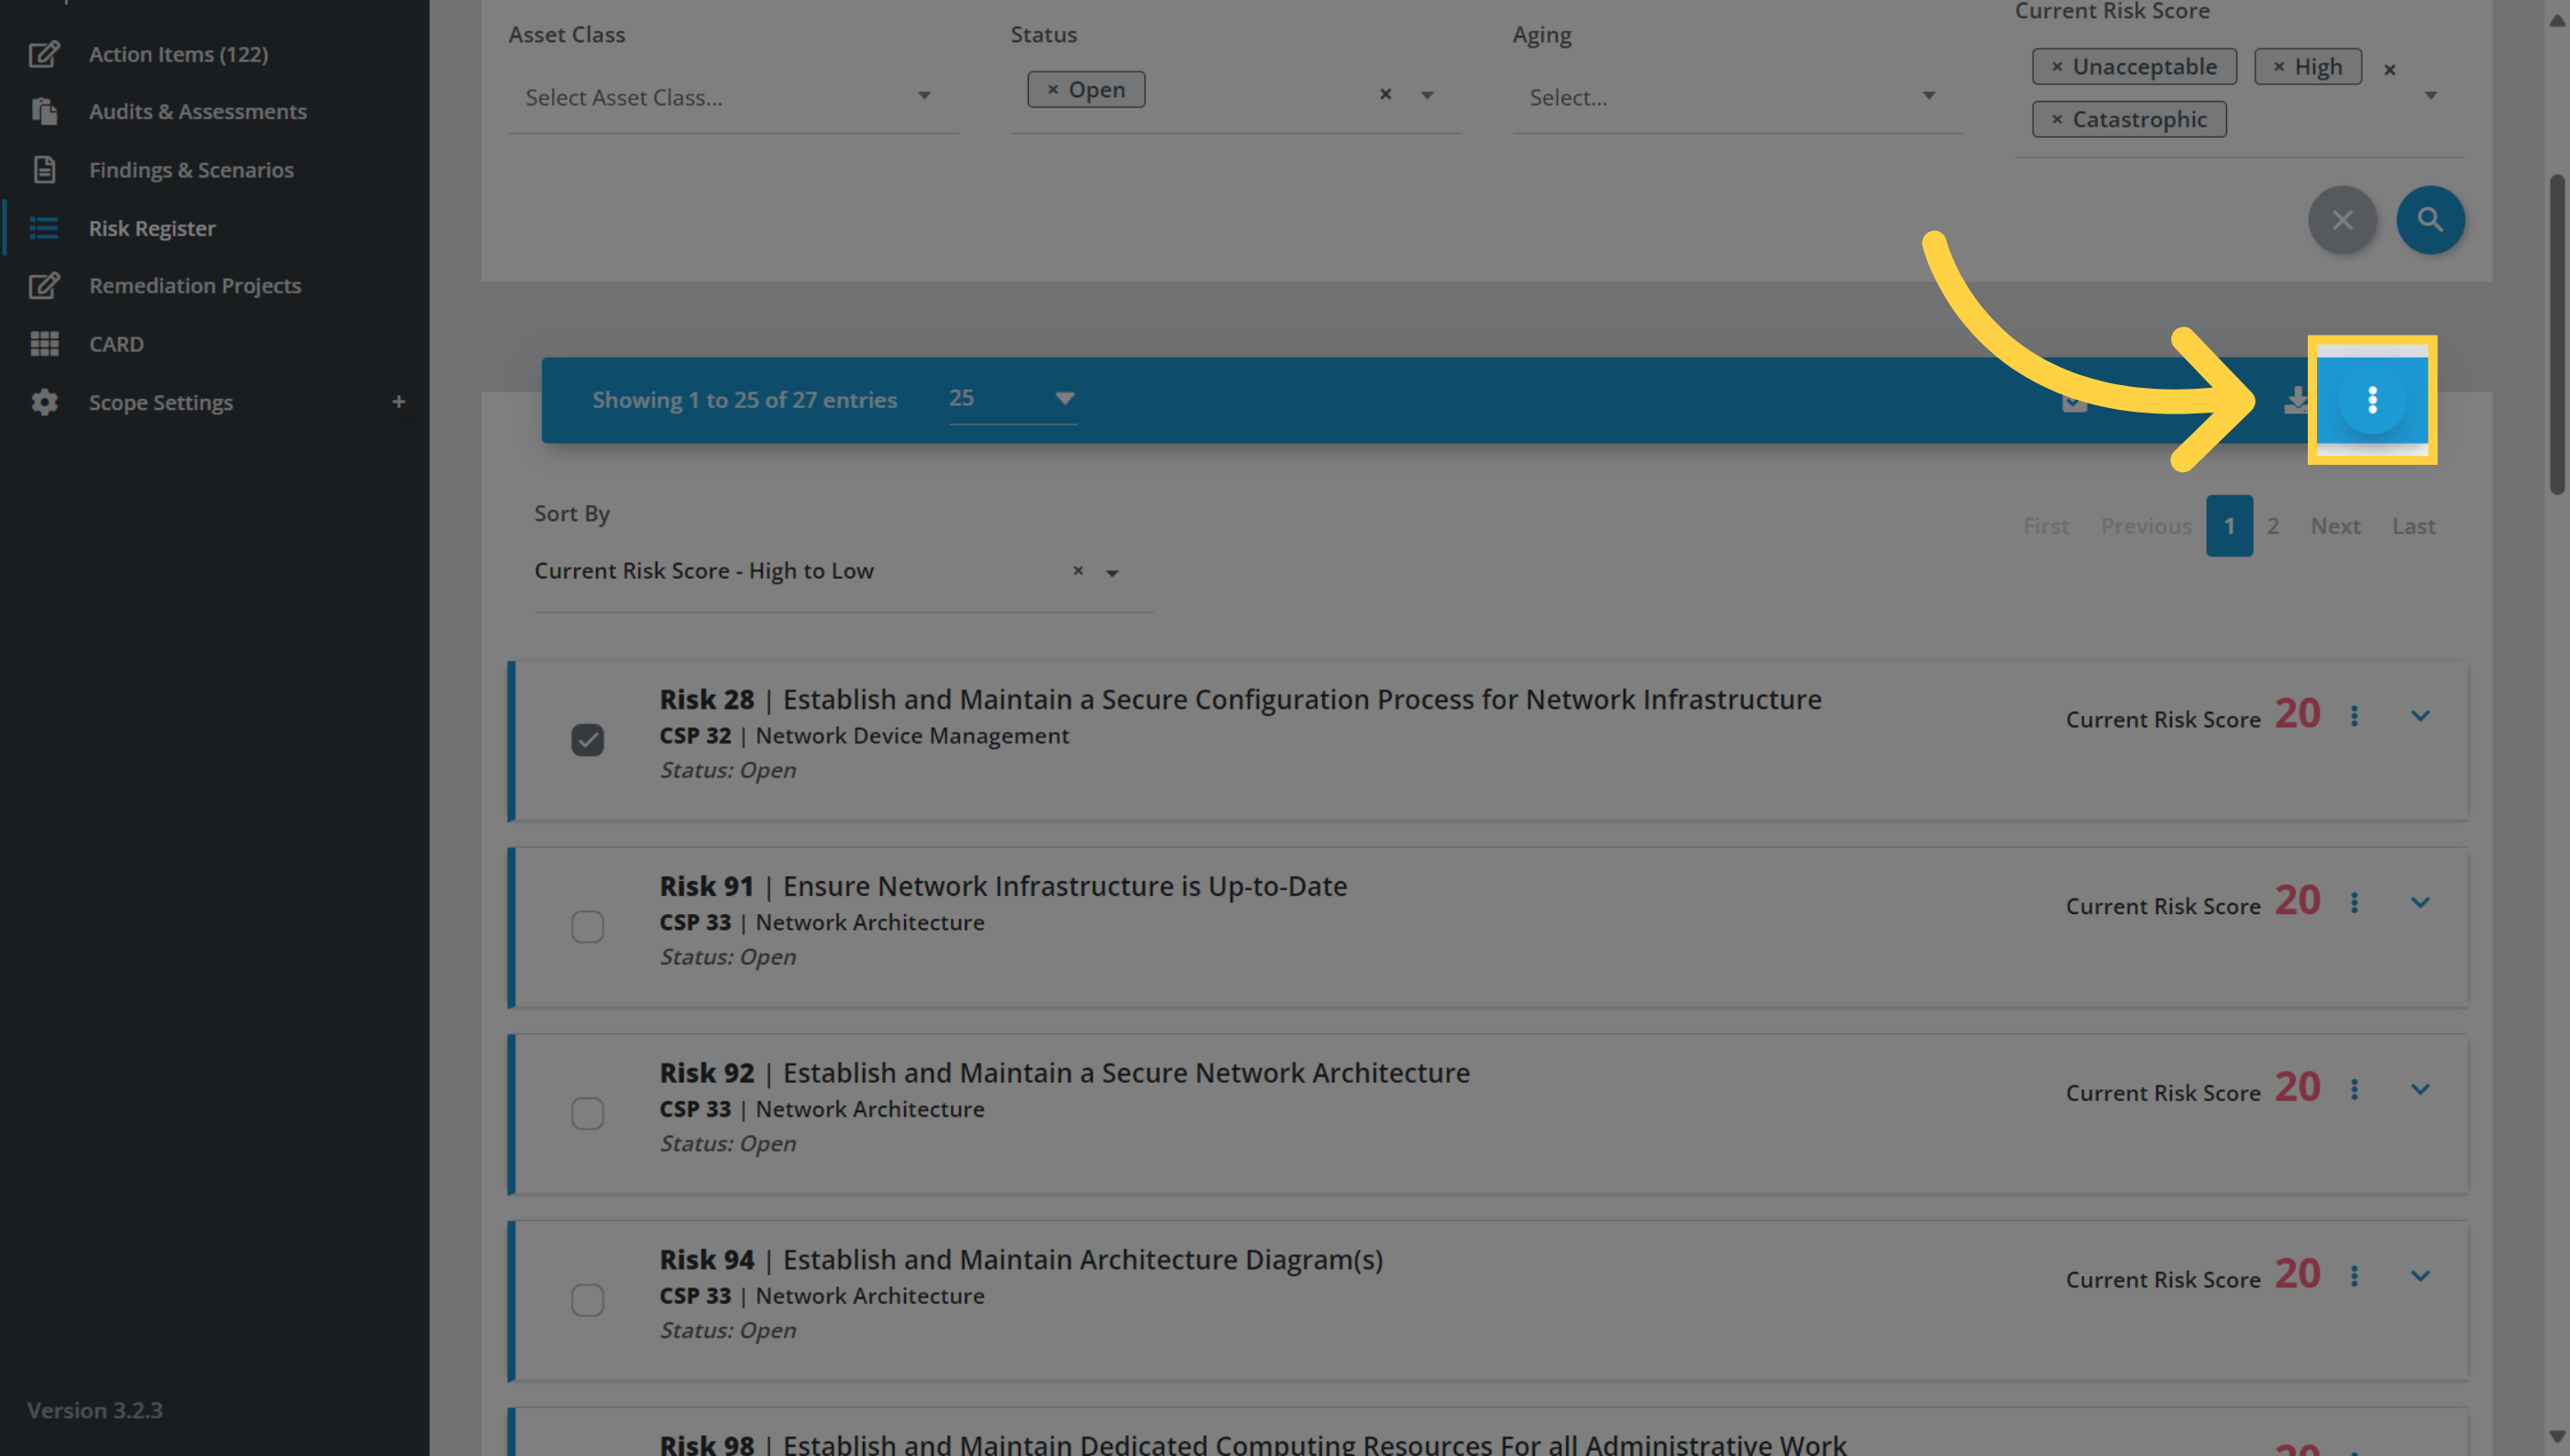Open Risk 92 three-dots options menu

point(2354,1089)
